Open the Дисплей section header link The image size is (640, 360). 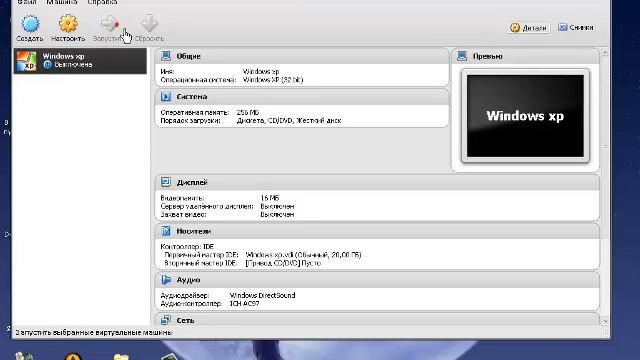[192, 182]
